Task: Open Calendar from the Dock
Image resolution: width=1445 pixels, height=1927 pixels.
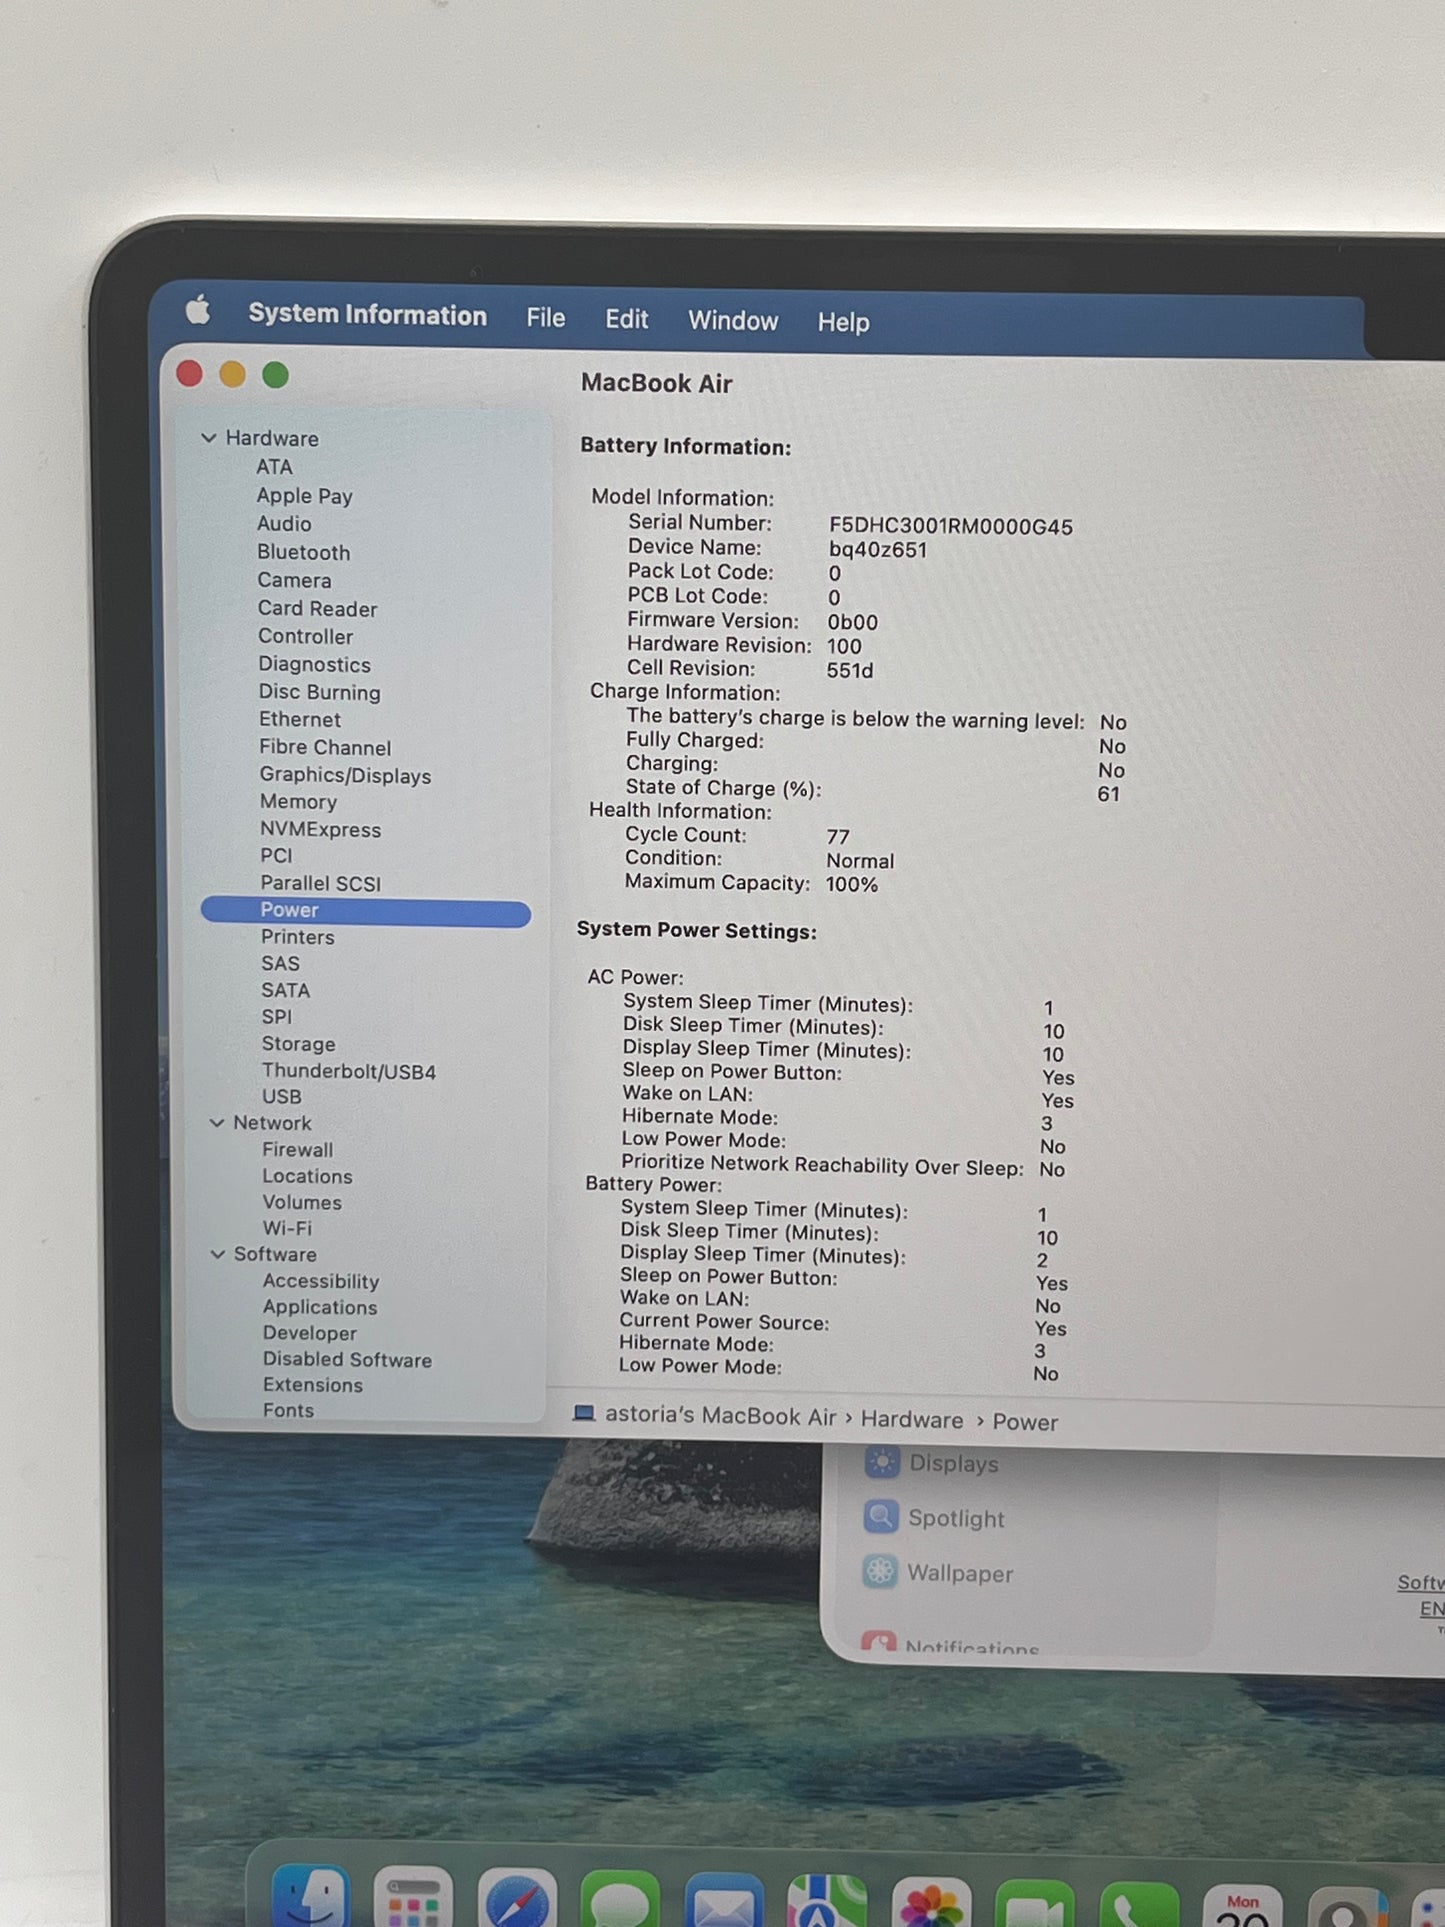Action: 1243,1905
